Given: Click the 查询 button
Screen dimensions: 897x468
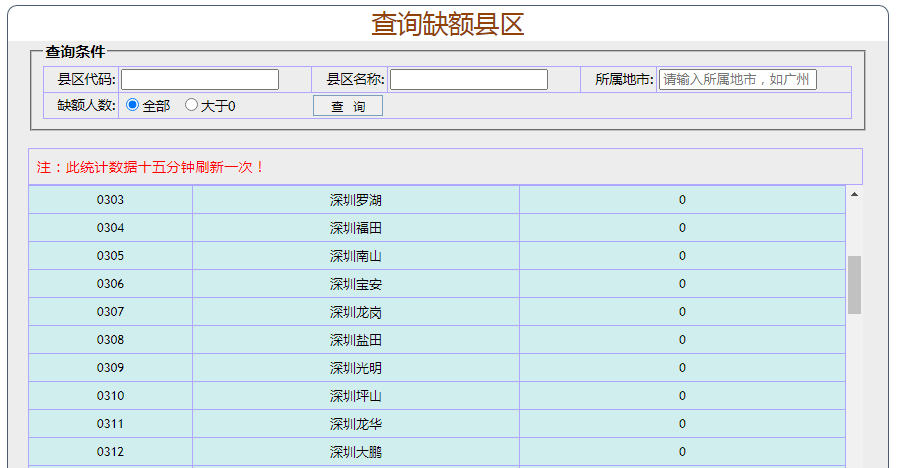Looking at the screenshot, I should click(x=348, y=106).
